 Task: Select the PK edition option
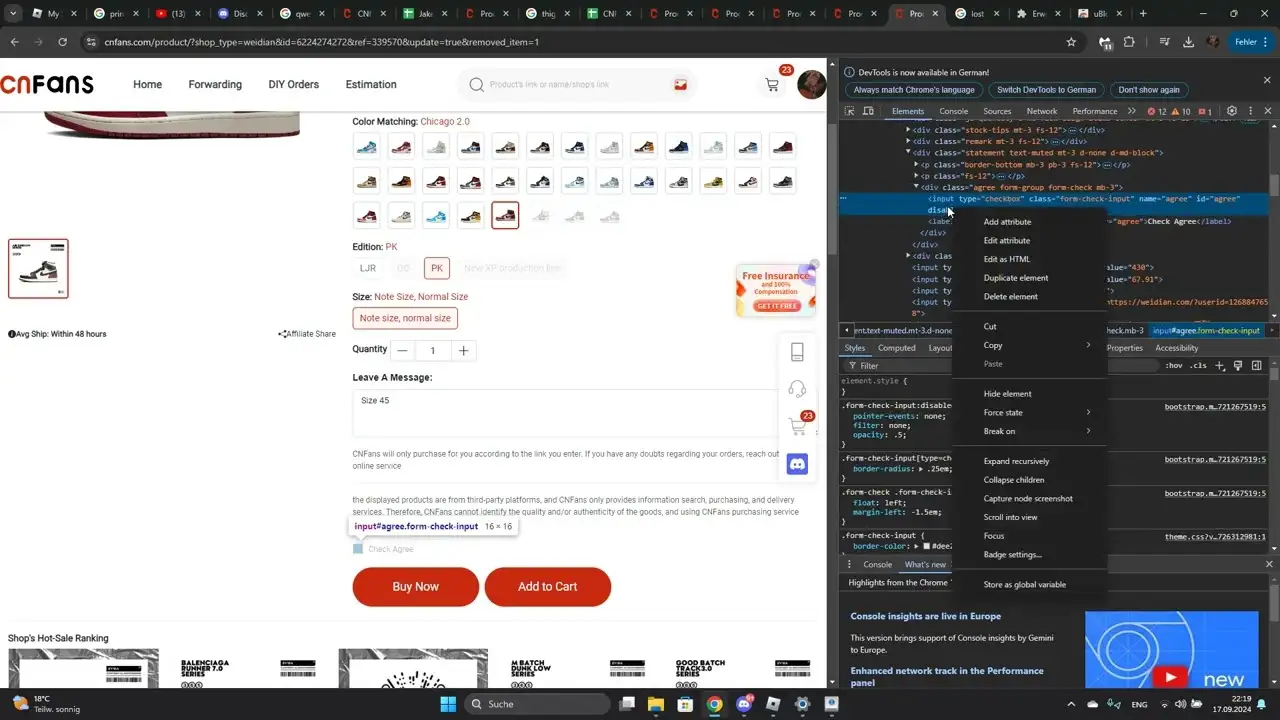click(x=437, y=268)
